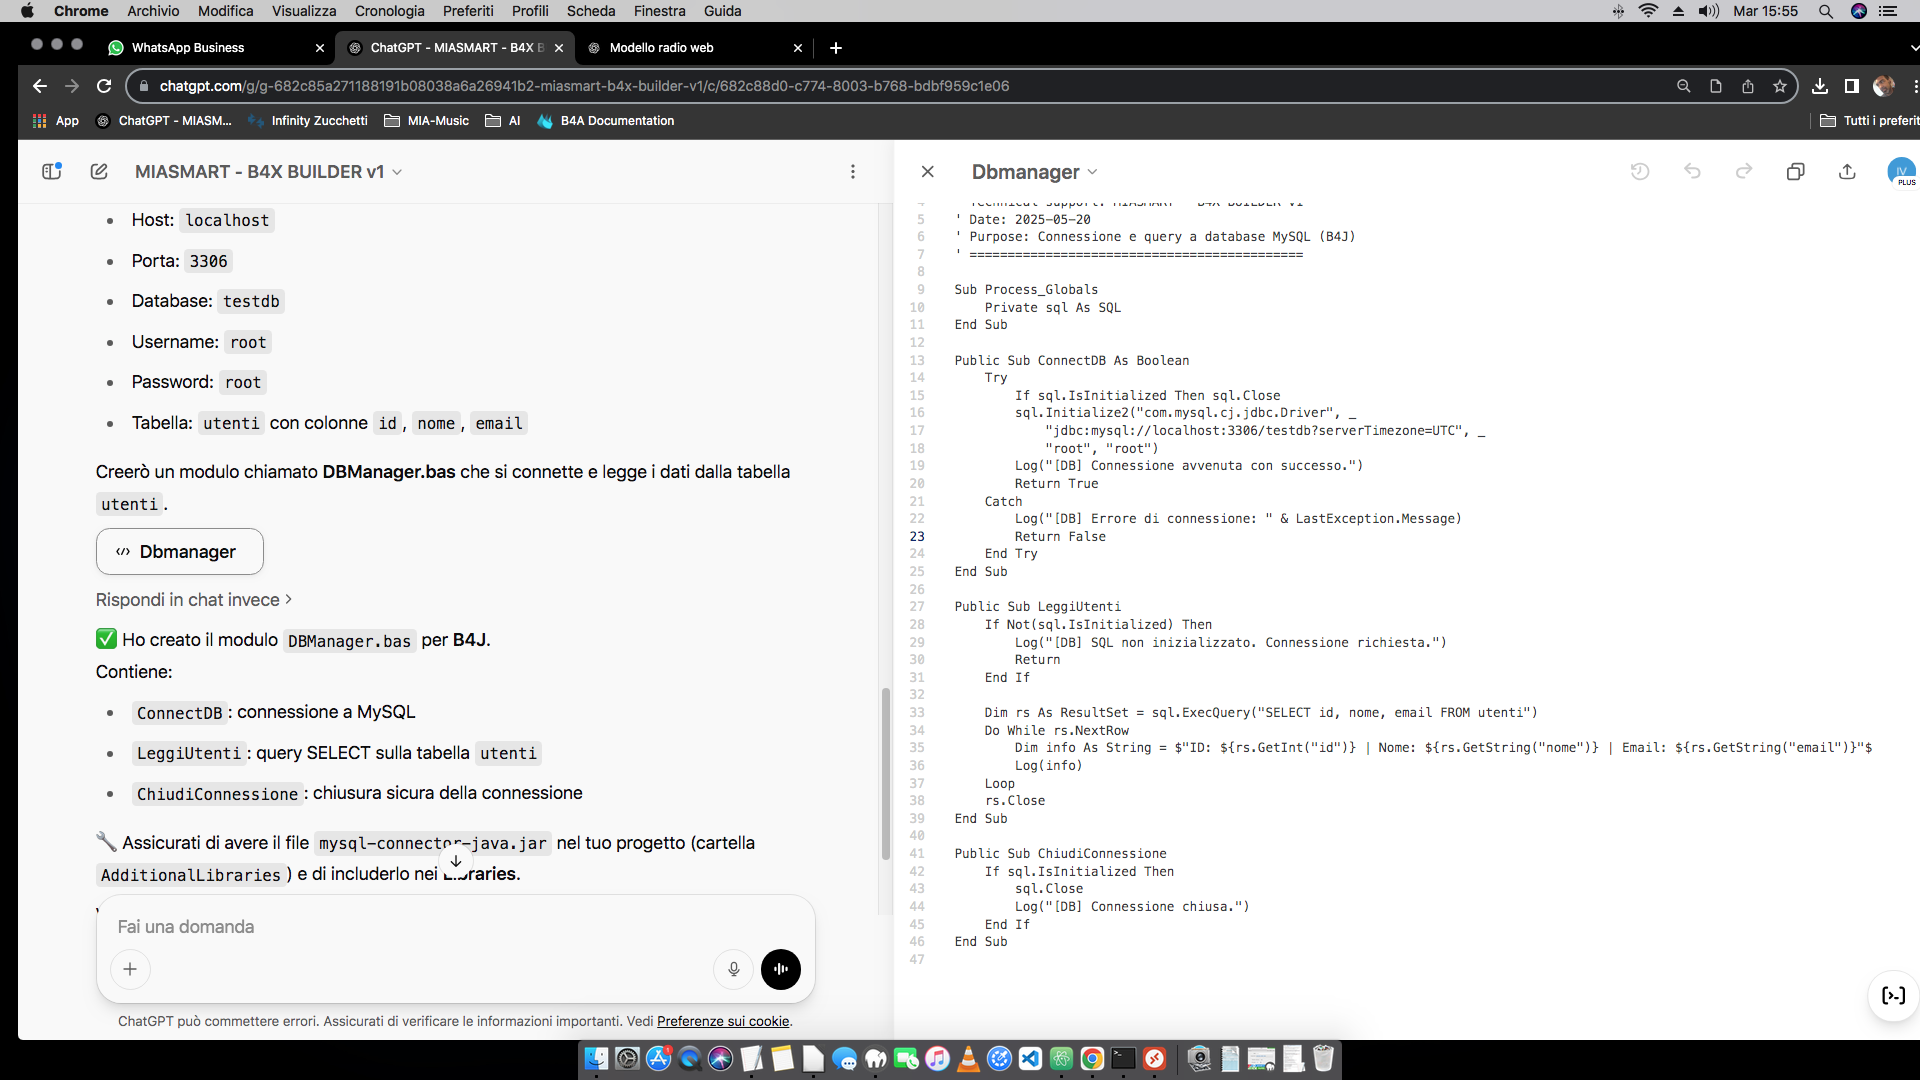Open the Preferiti menu
The width and height of the screenshot is (1920, 1080).
tap(468, 11)
